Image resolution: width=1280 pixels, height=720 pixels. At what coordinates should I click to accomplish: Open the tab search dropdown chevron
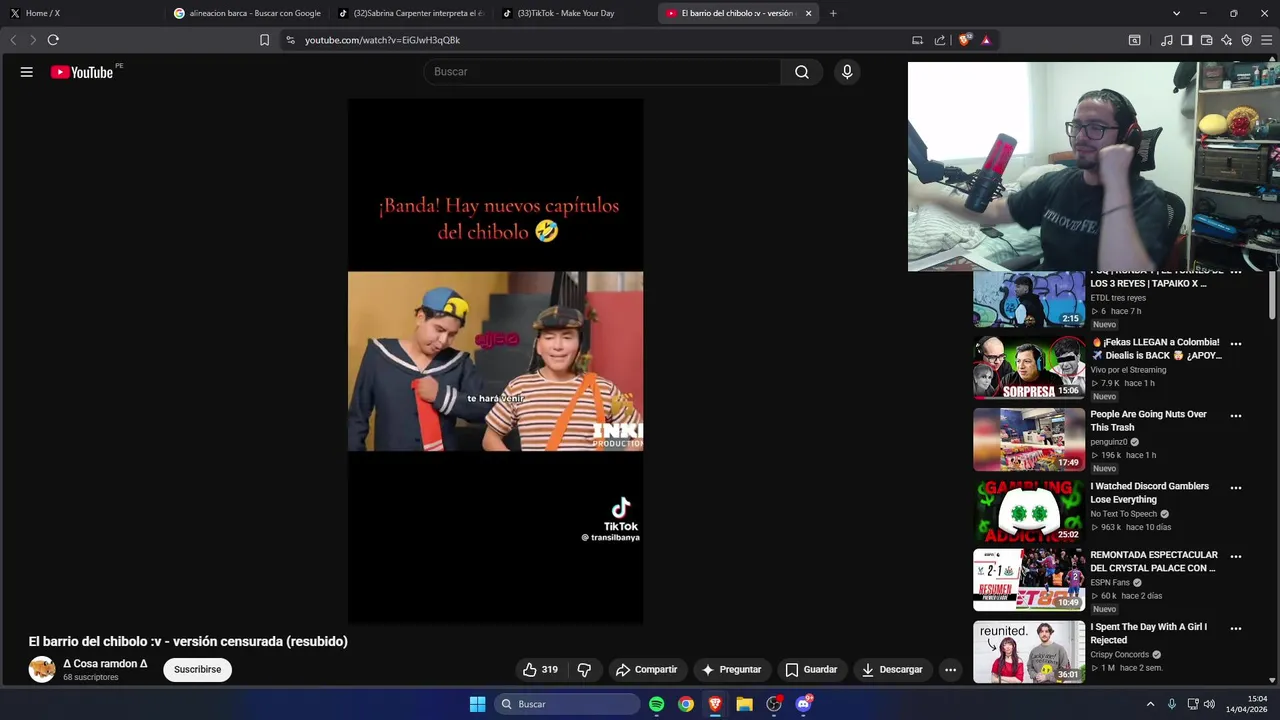click(1176, 13)
